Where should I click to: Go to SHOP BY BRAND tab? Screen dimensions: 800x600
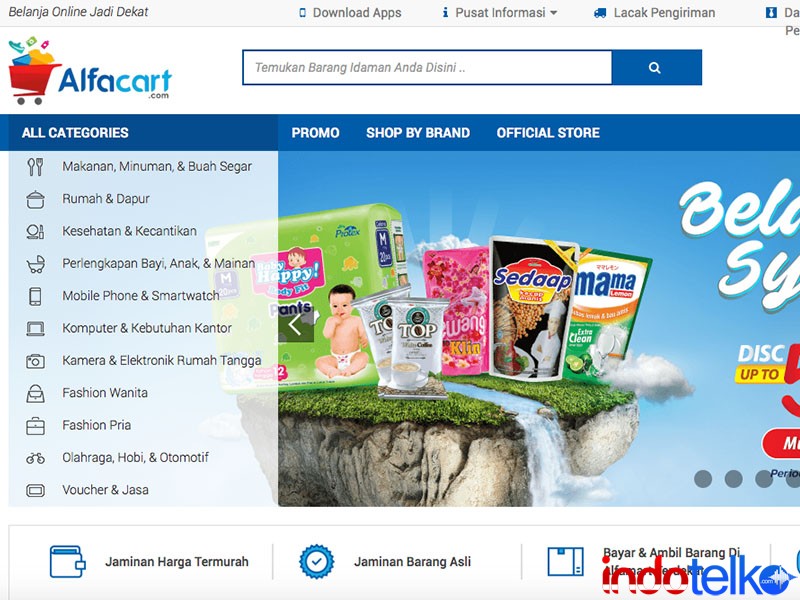418,133
